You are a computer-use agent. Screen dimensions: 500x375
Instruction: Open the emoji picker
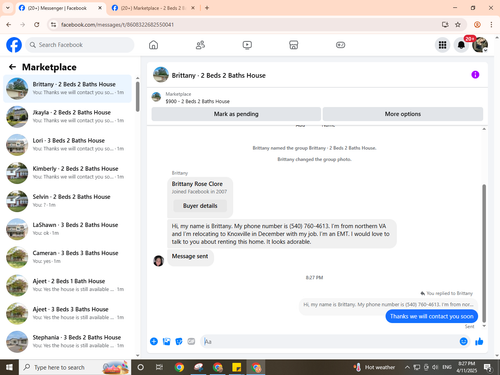pyautogui.click(x=463, y=341)
